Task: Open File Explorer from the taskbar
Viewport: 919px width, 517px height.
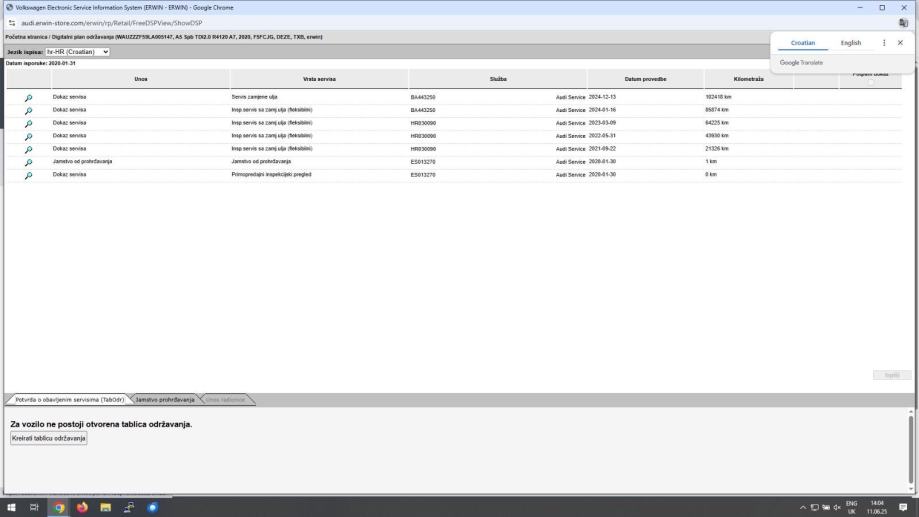Action: [x=105, y=507]
